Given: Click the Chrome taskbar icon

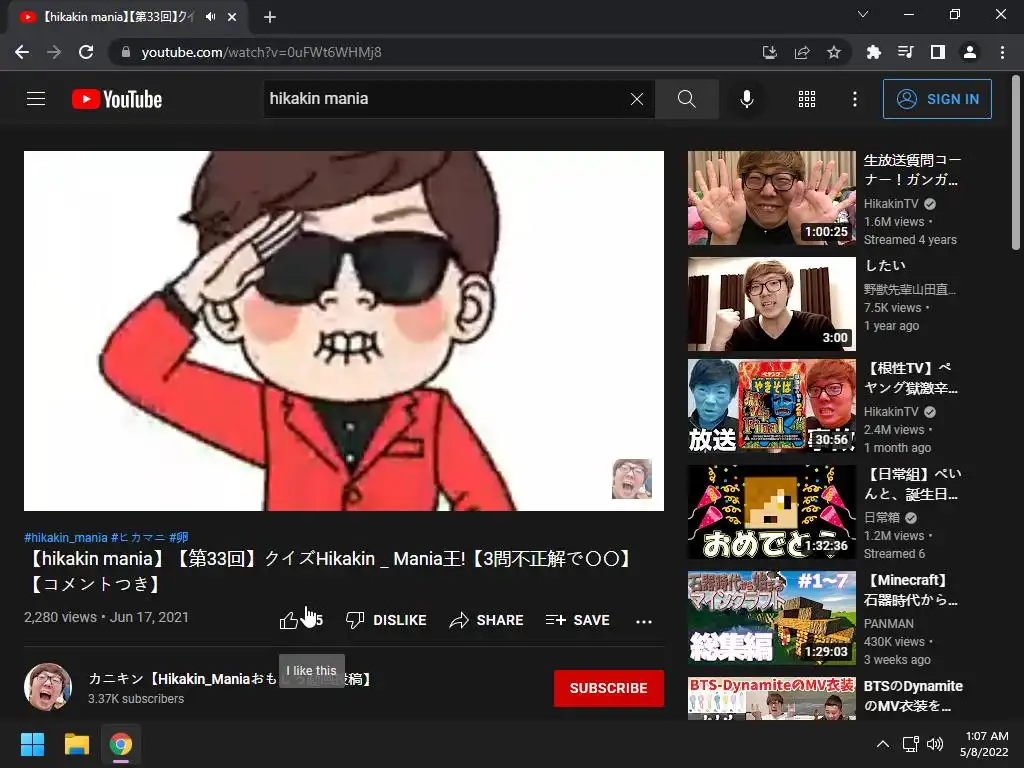Looking at the screenshot, I should [x=120, y=744].
